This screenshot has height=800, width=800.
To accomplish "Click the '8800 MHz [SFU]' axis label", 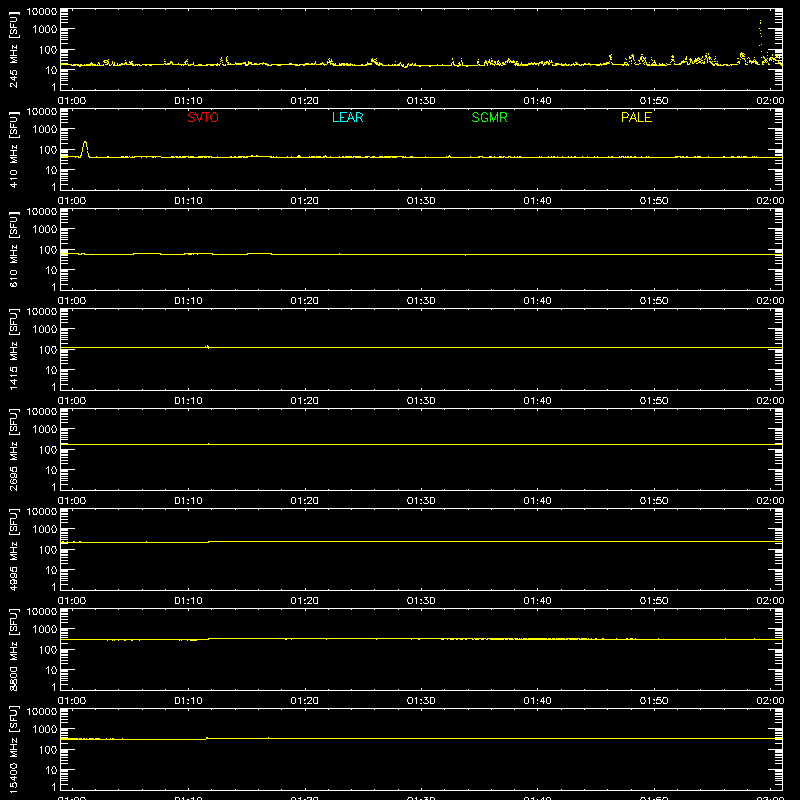I will pyautogui.click(x=13, y=650).
